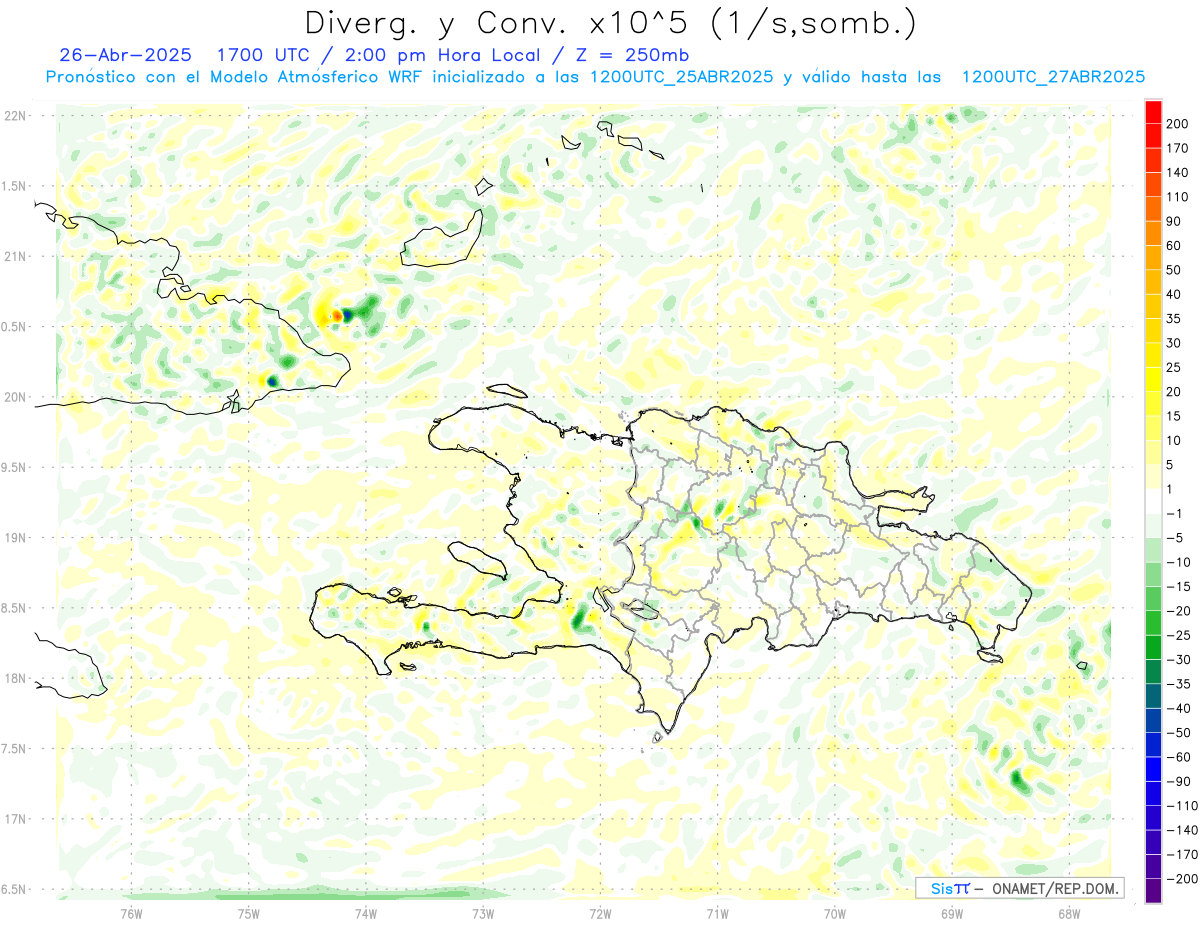1200x927 pixels.
Task: Click the dark purple bottom segment of the color bar
Action: (1153, 891)
